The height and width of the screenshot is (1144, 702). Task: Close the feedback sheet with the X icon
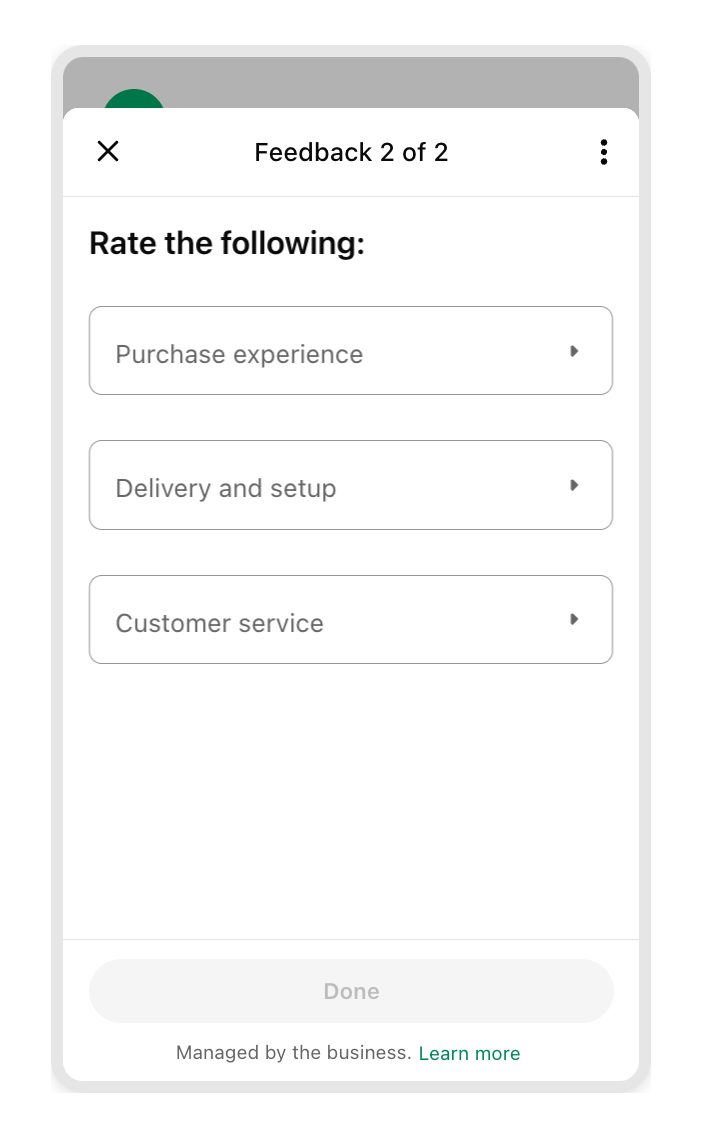tap(108, 151)
